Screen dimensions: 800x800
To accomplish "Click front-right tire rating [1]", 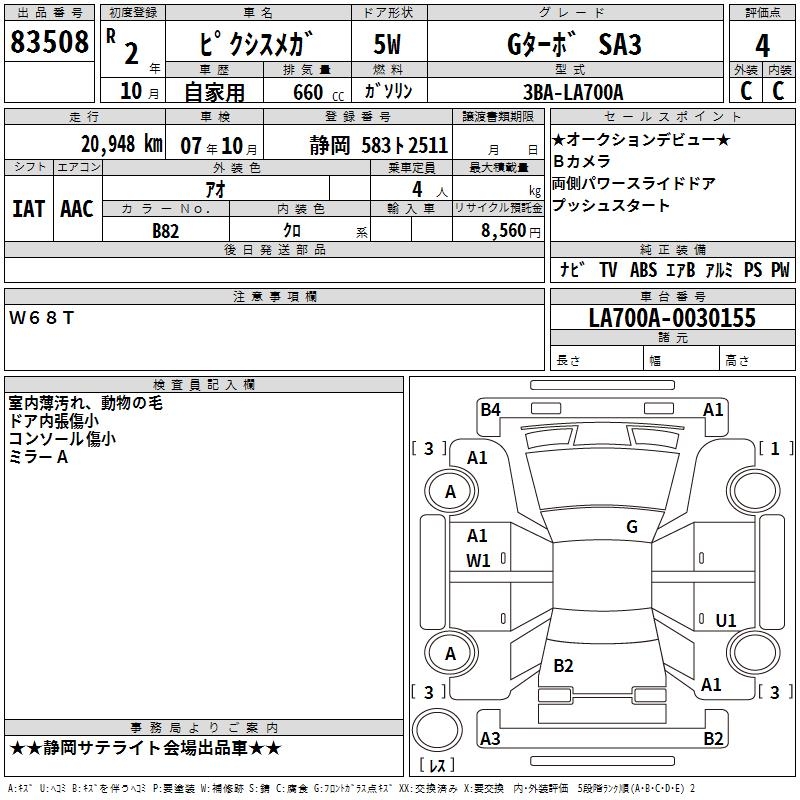I will 776,448.
